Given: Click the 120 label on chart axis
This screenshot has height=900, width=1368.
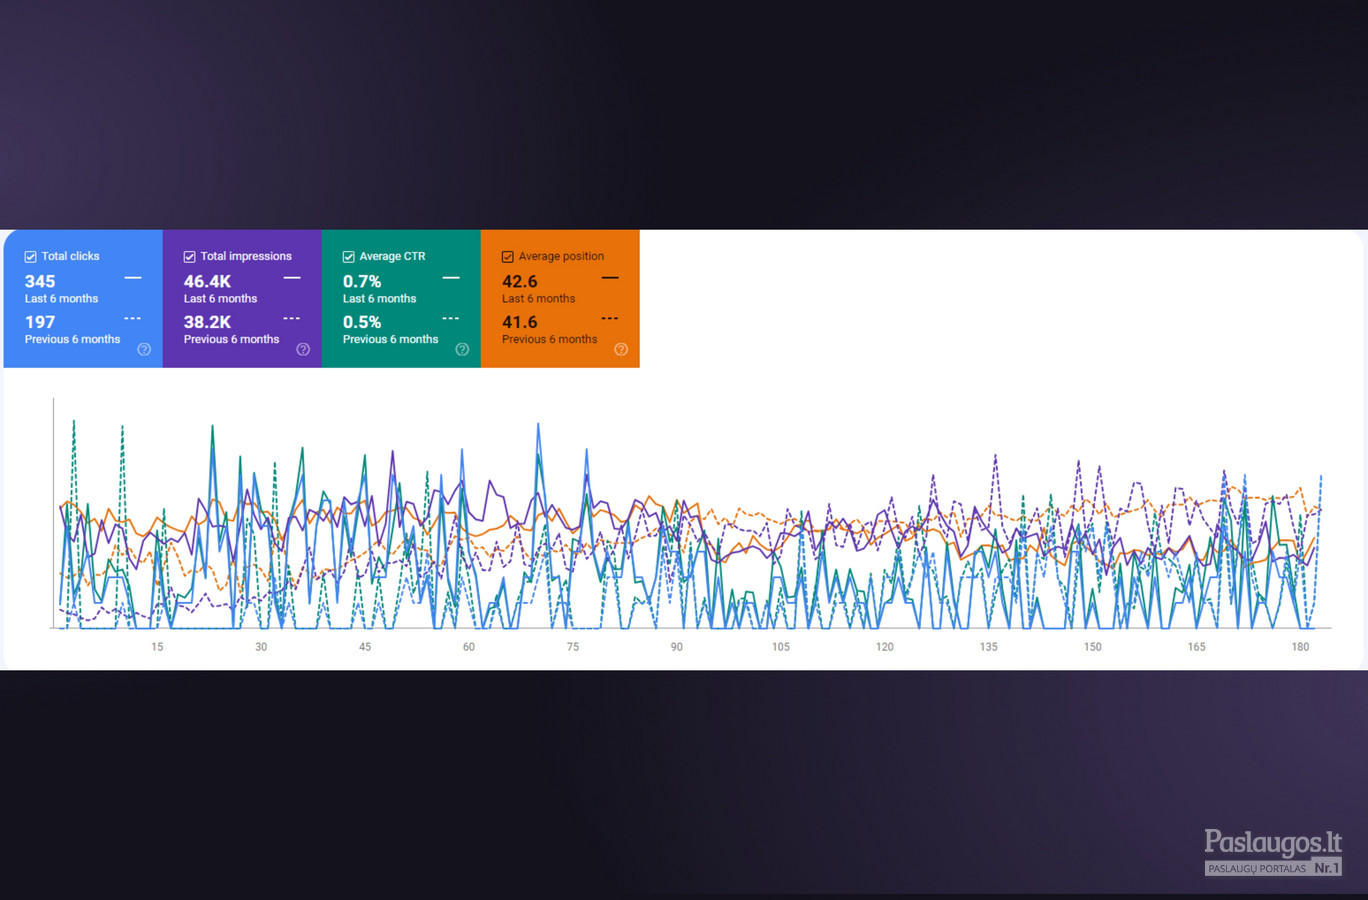Looking at the screenshot, I should tap(885, 647).
